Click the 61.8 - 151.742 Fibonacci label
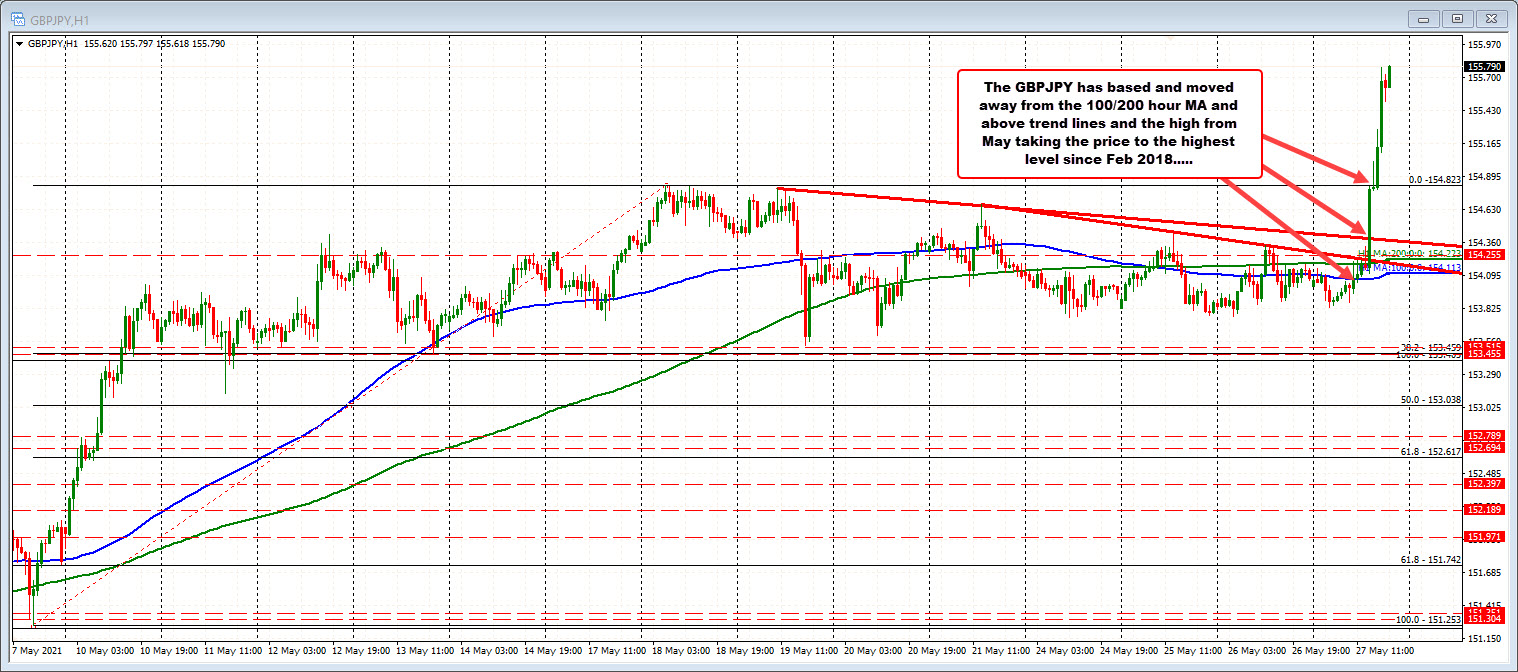The width and height of the screenshot is (1518, 672). pyautogui.click(x=1430, y=560)
